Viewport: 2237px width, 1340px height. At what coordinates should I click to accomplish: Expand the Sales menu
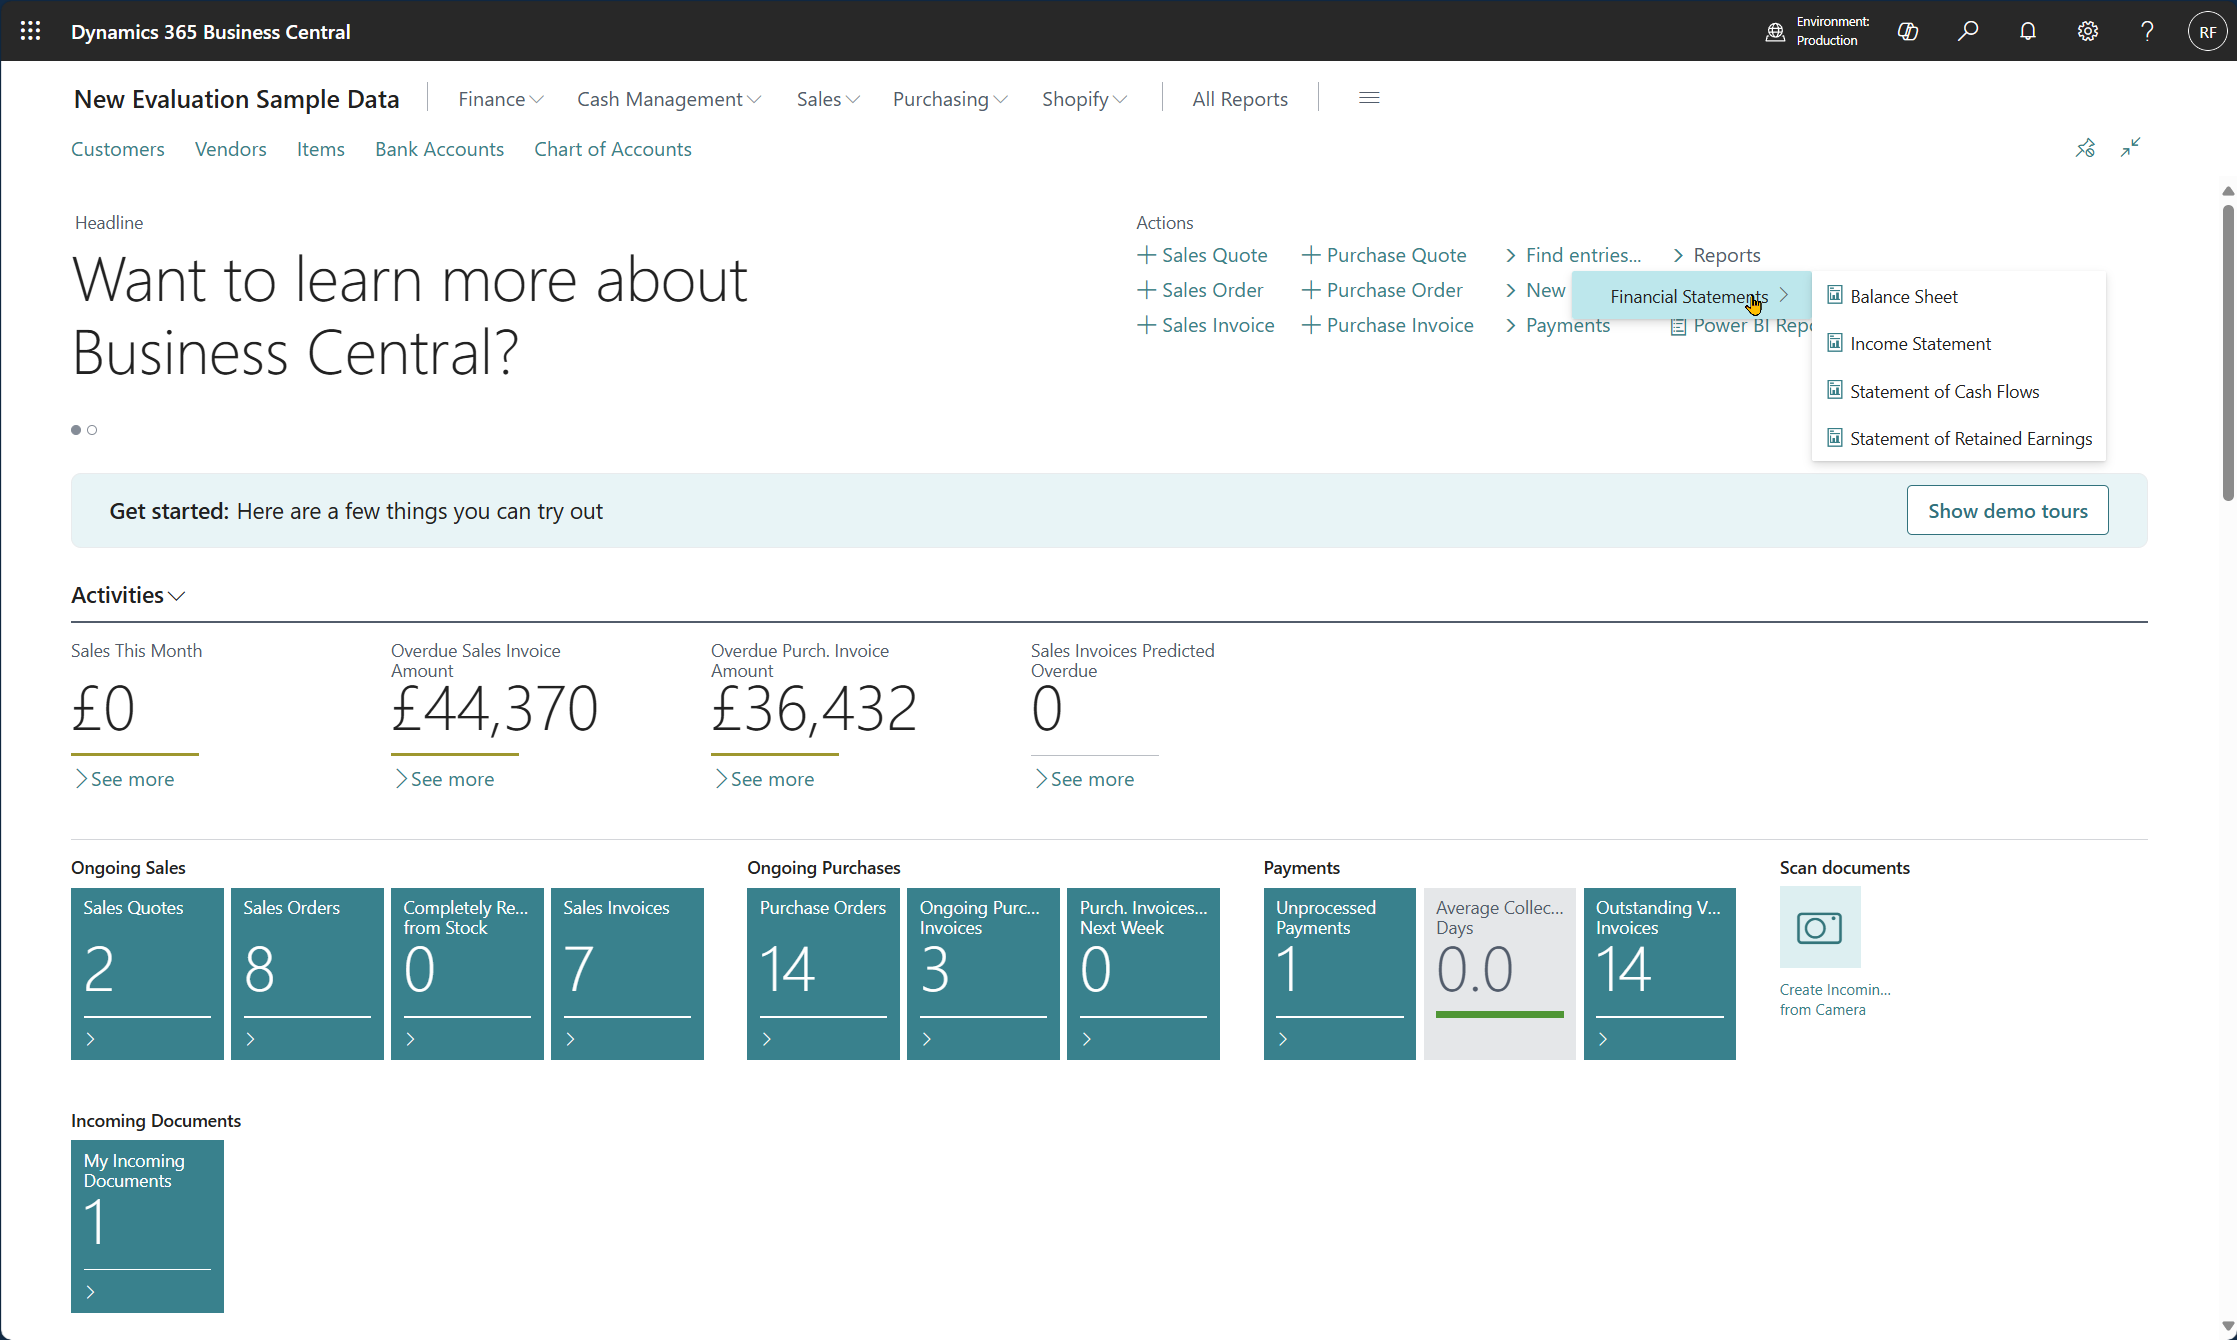click(x=828, y=99)
